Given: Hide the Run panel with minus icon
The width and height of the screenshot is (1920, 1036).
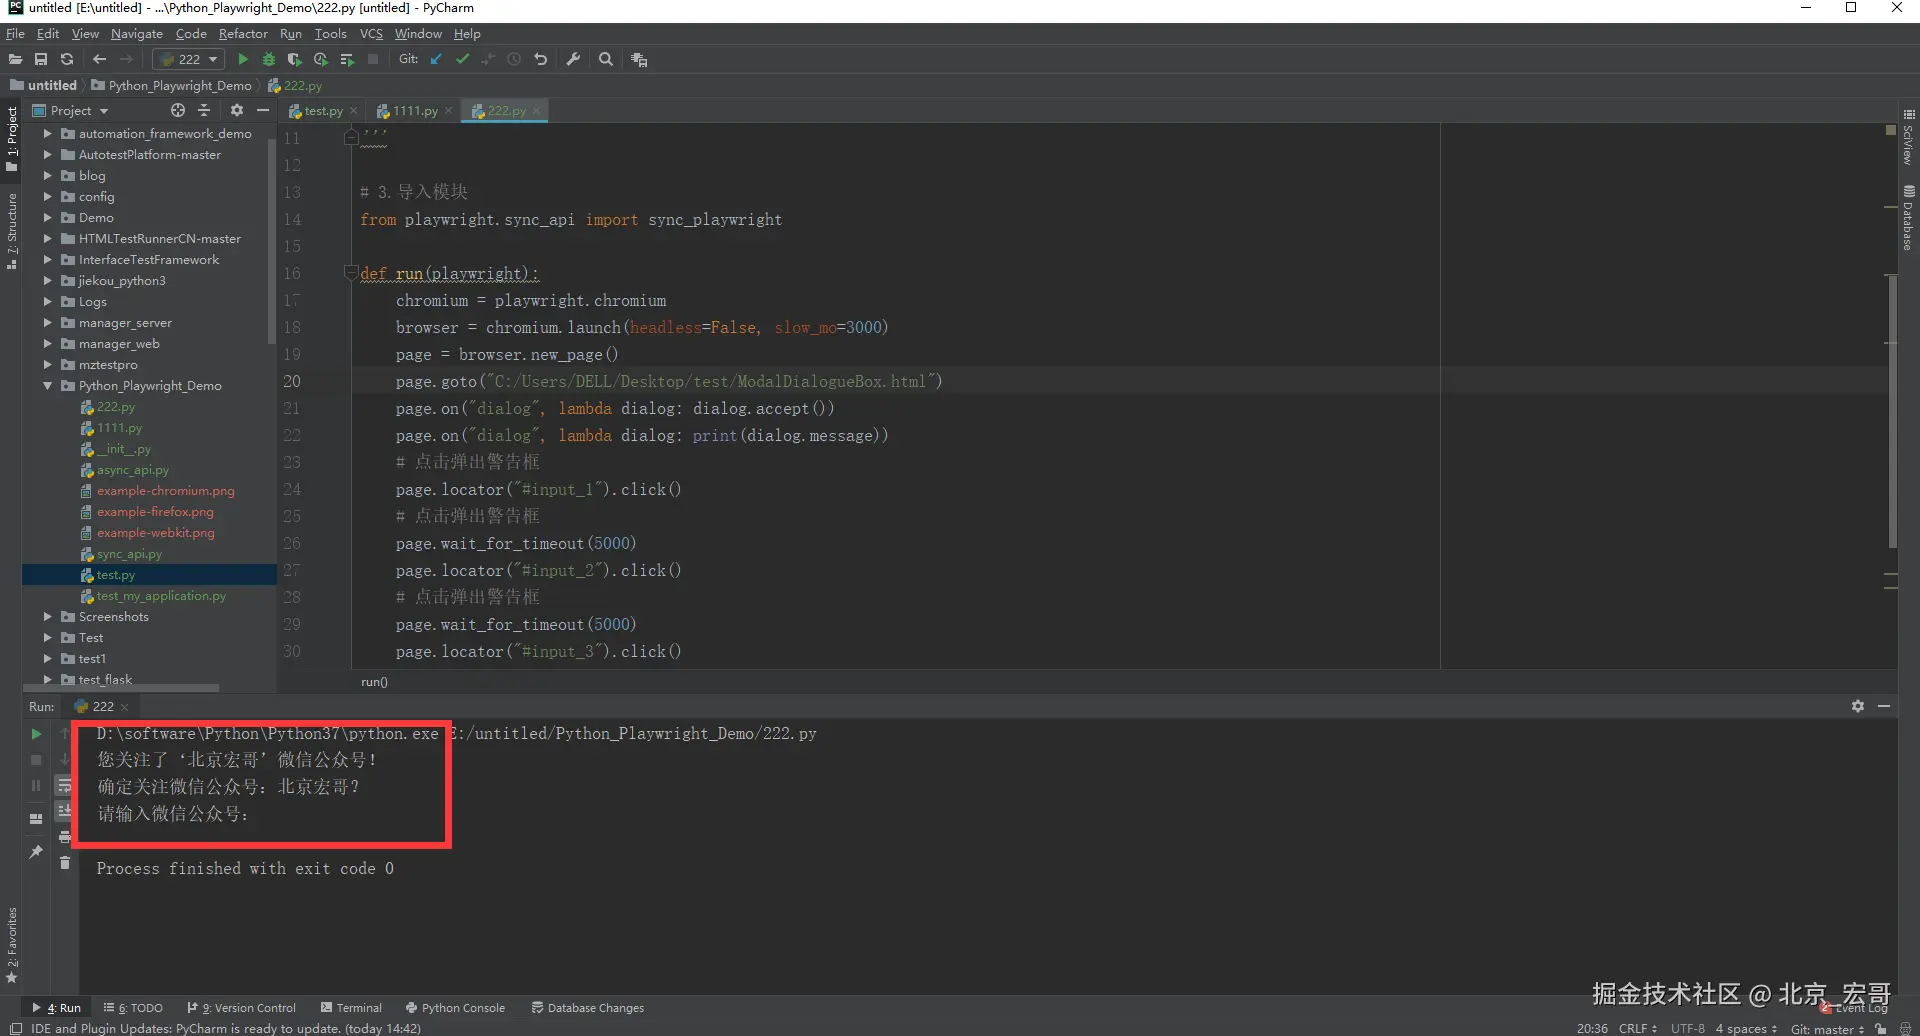Looking at the screenshot, I should pos(1884,706).
